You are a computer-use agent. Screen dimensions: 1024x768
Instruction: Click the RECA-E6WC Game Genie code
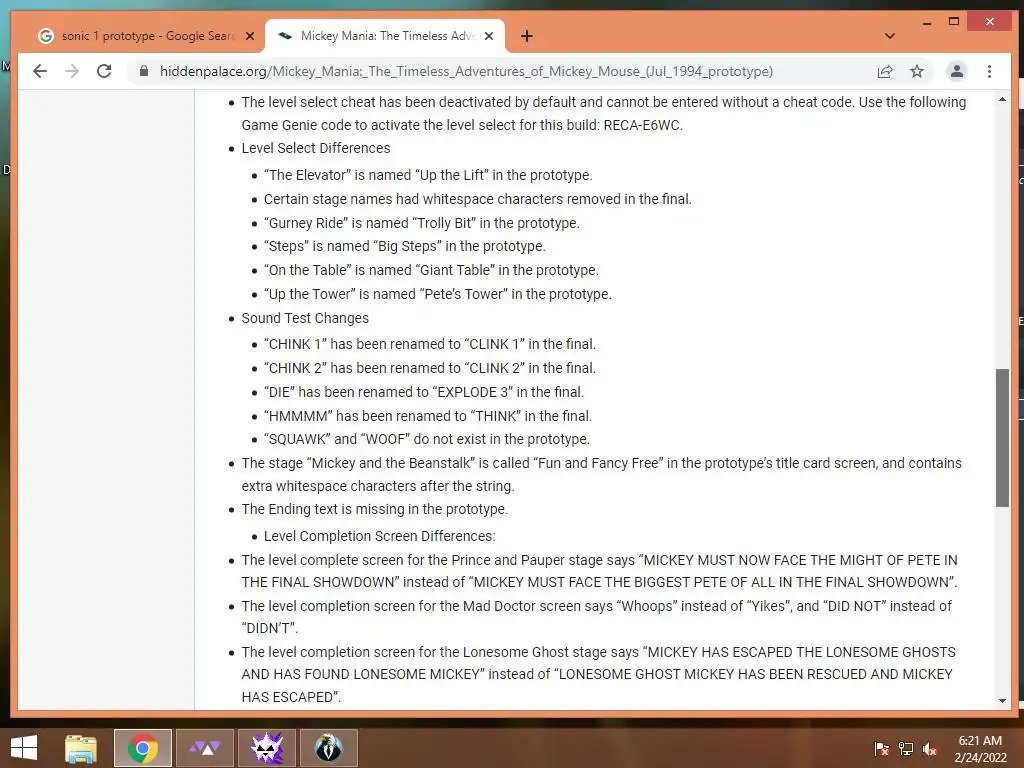tap(643, 125)
